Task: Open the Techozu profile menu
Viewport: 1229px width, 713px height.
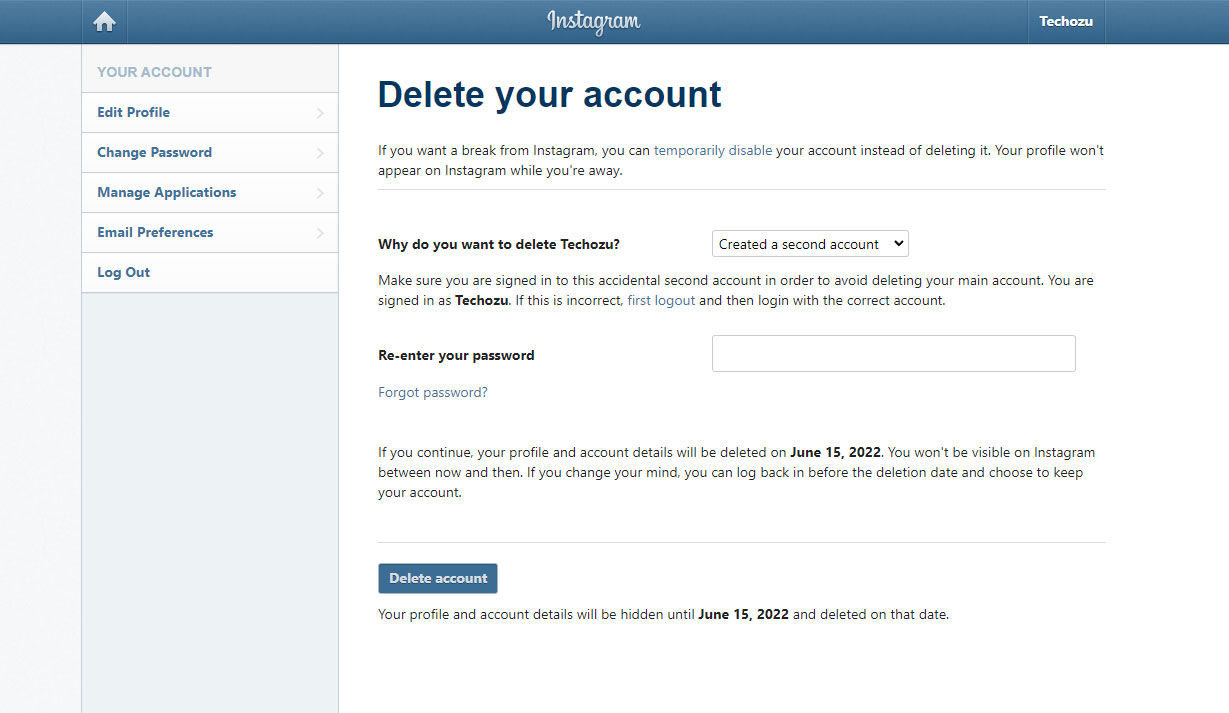Action: click(1065, 21)
